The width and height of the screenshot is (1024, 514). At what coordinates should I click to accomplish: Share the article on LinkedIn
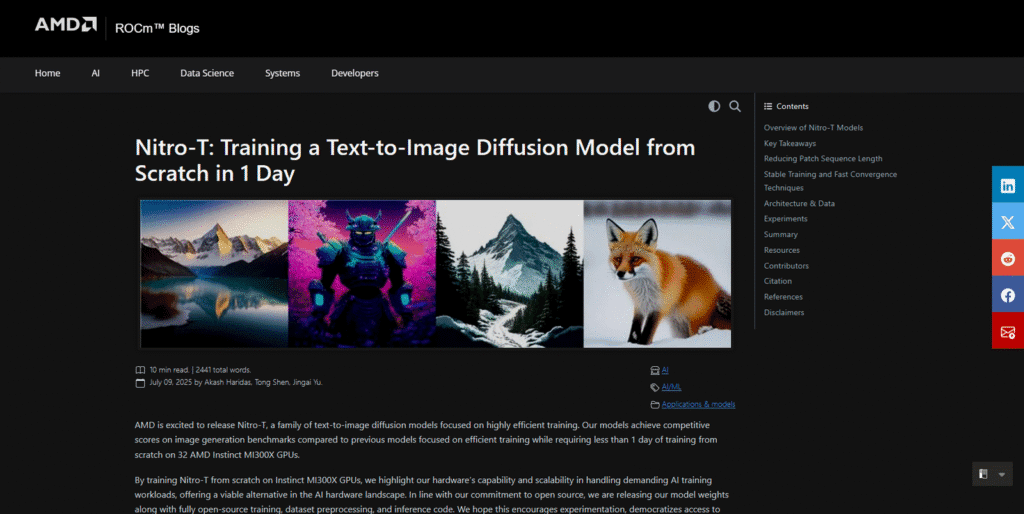[1008, 185]
